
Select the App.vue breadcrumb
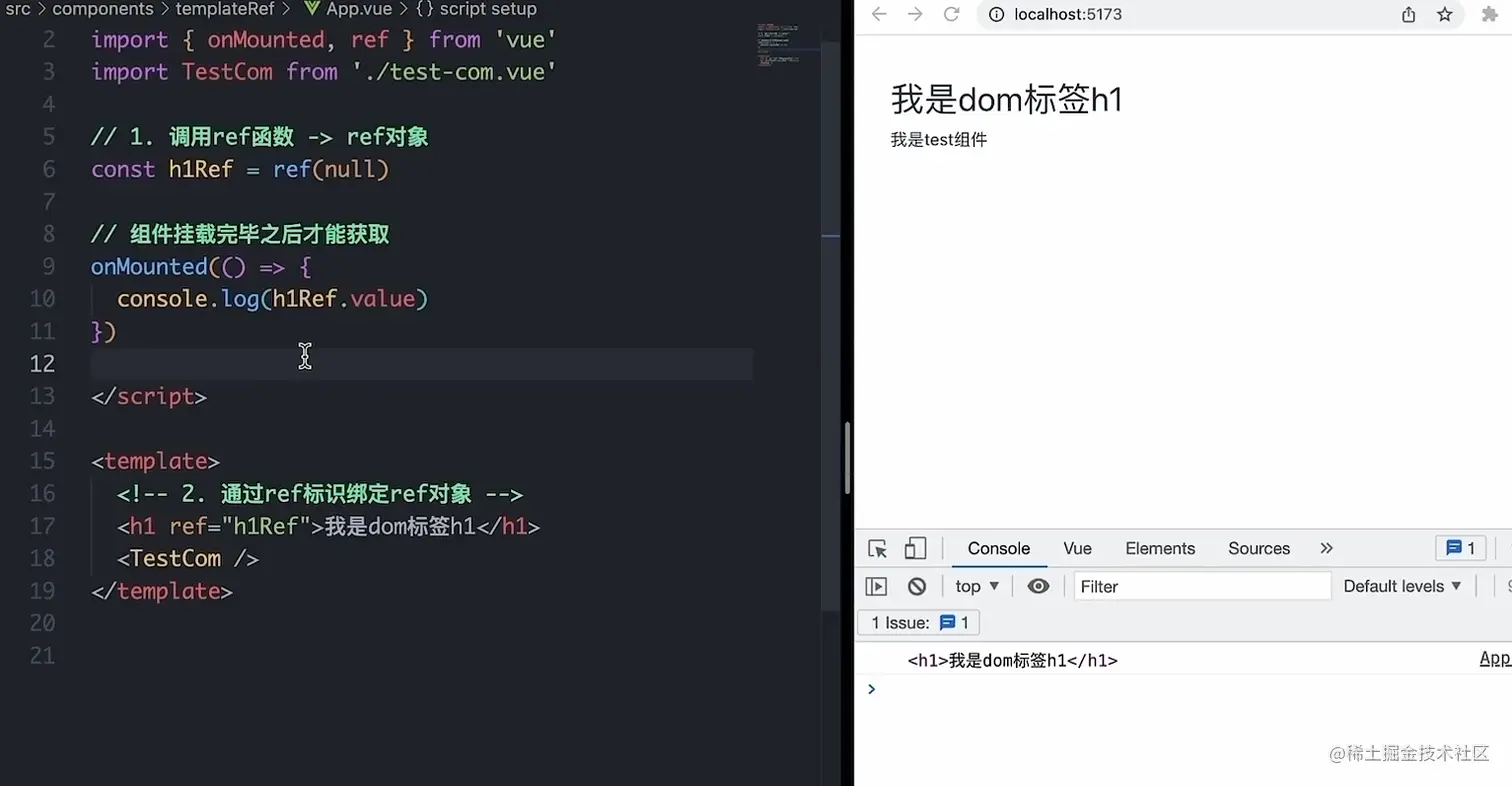347,9
